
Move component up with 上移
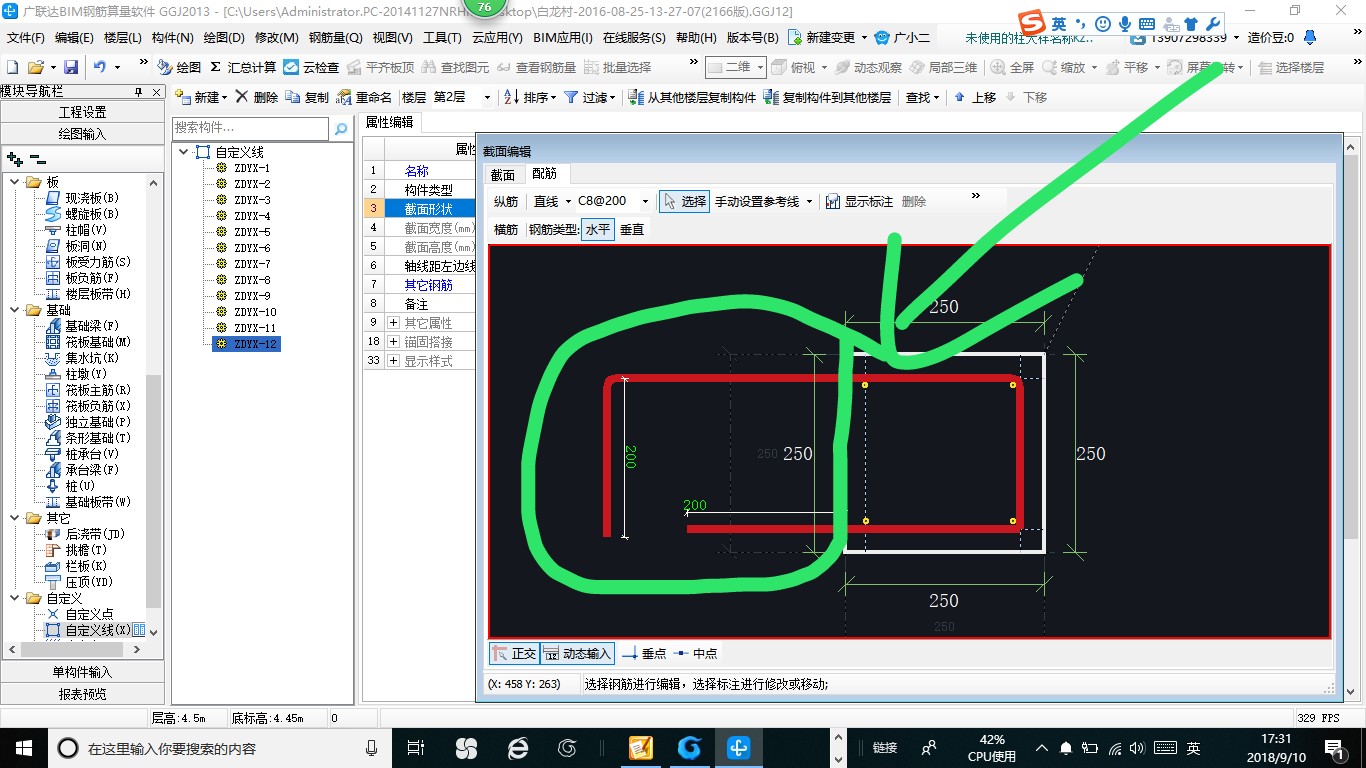tap(975, 97)
